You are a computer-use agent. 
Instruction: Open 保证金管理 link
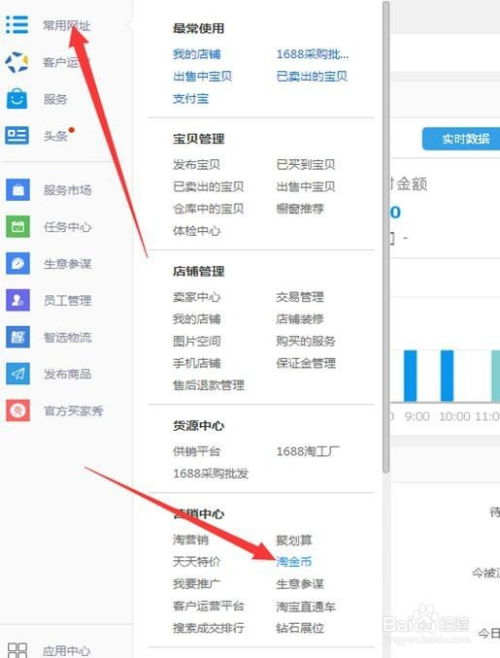(306, 363)
